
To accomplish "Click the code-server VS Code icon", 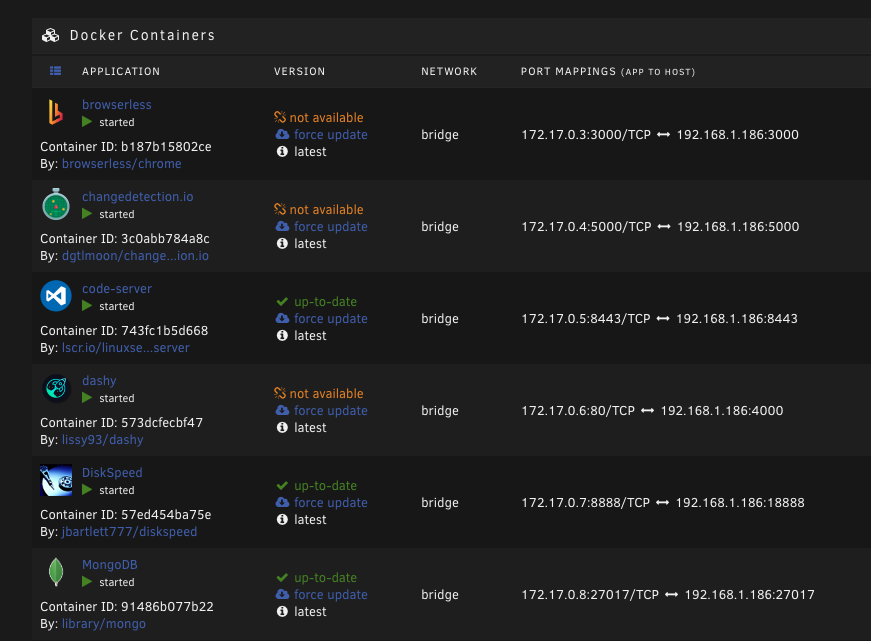I will (x=56, y=296).
